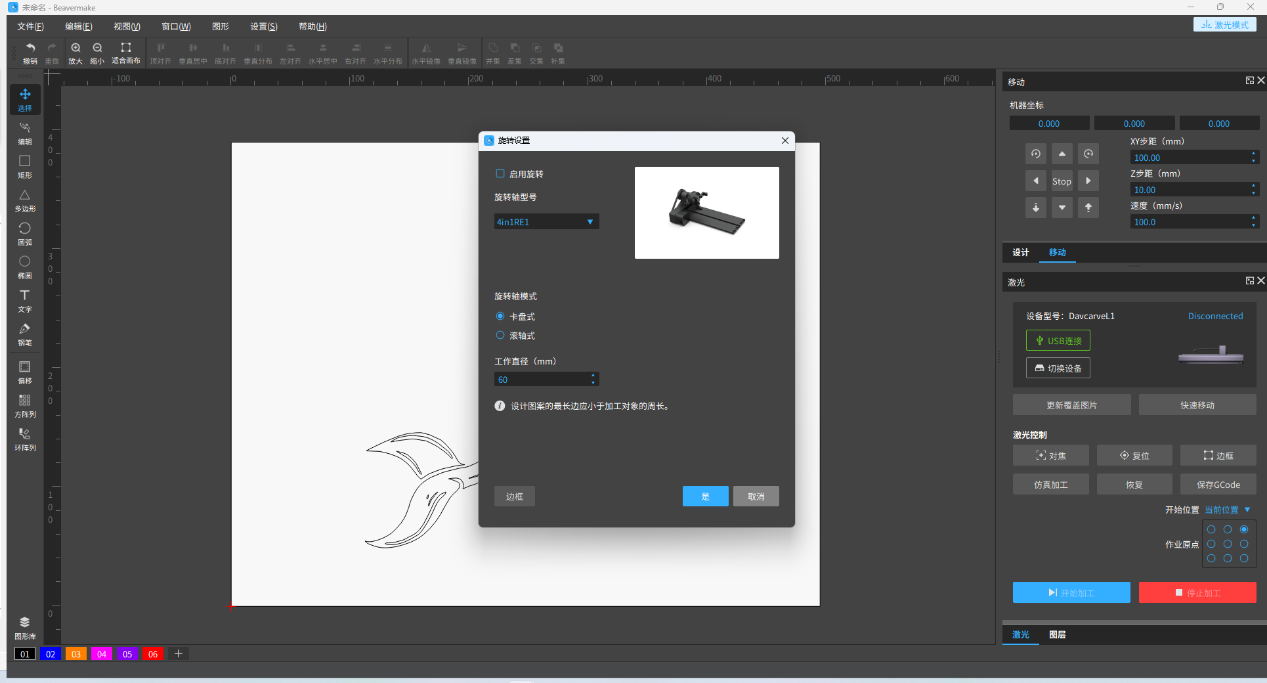Viewport: 1267px width, 683px height.
Task: Switch to the 图层 layers tab
Action: (x=1056, y=635)
